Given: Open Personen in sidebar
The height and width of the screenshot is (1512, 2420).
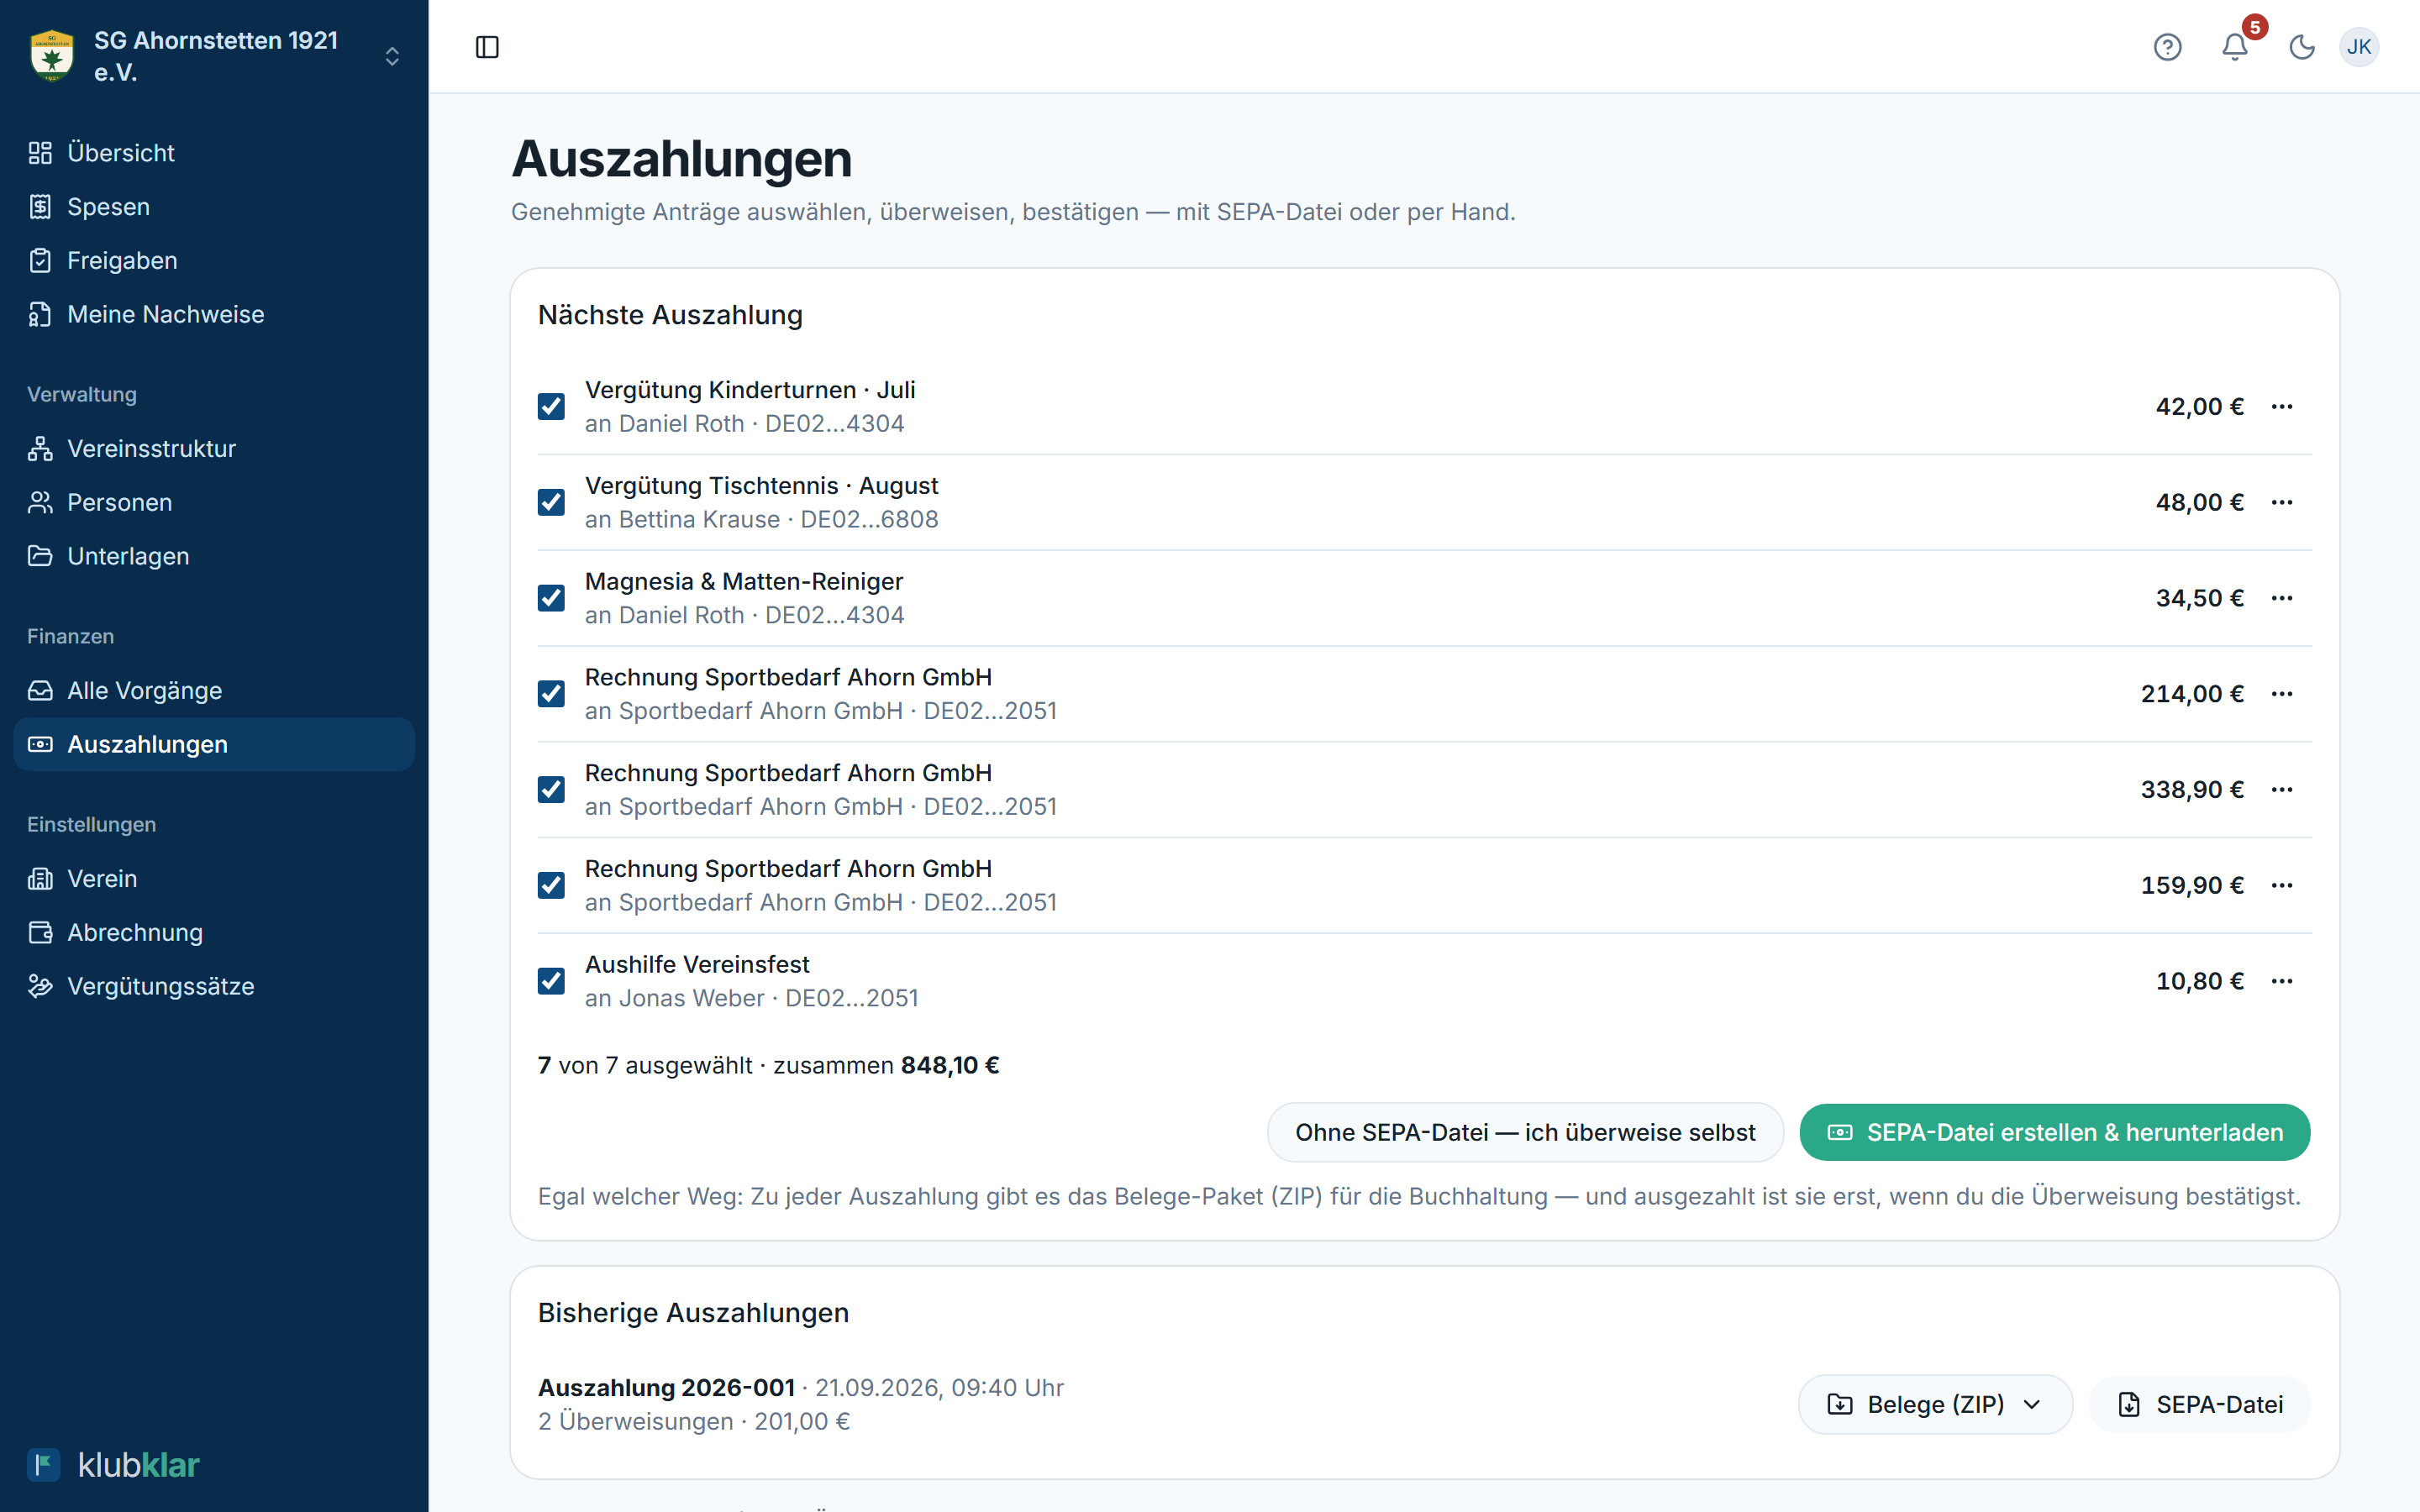Looking at the screenshot, I should (214, 502).
